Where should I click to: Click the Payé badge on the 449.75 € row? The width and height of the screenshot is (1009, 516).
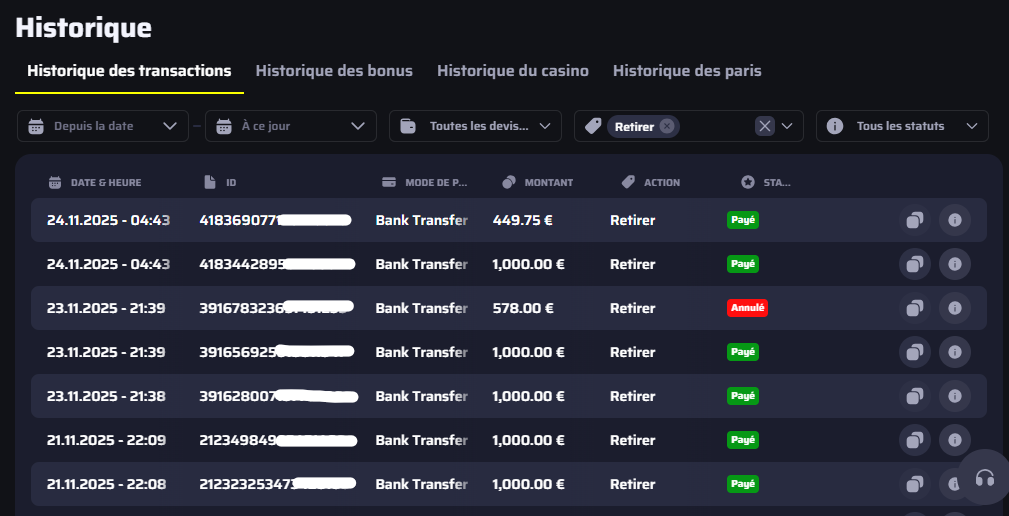coord(743,220)
